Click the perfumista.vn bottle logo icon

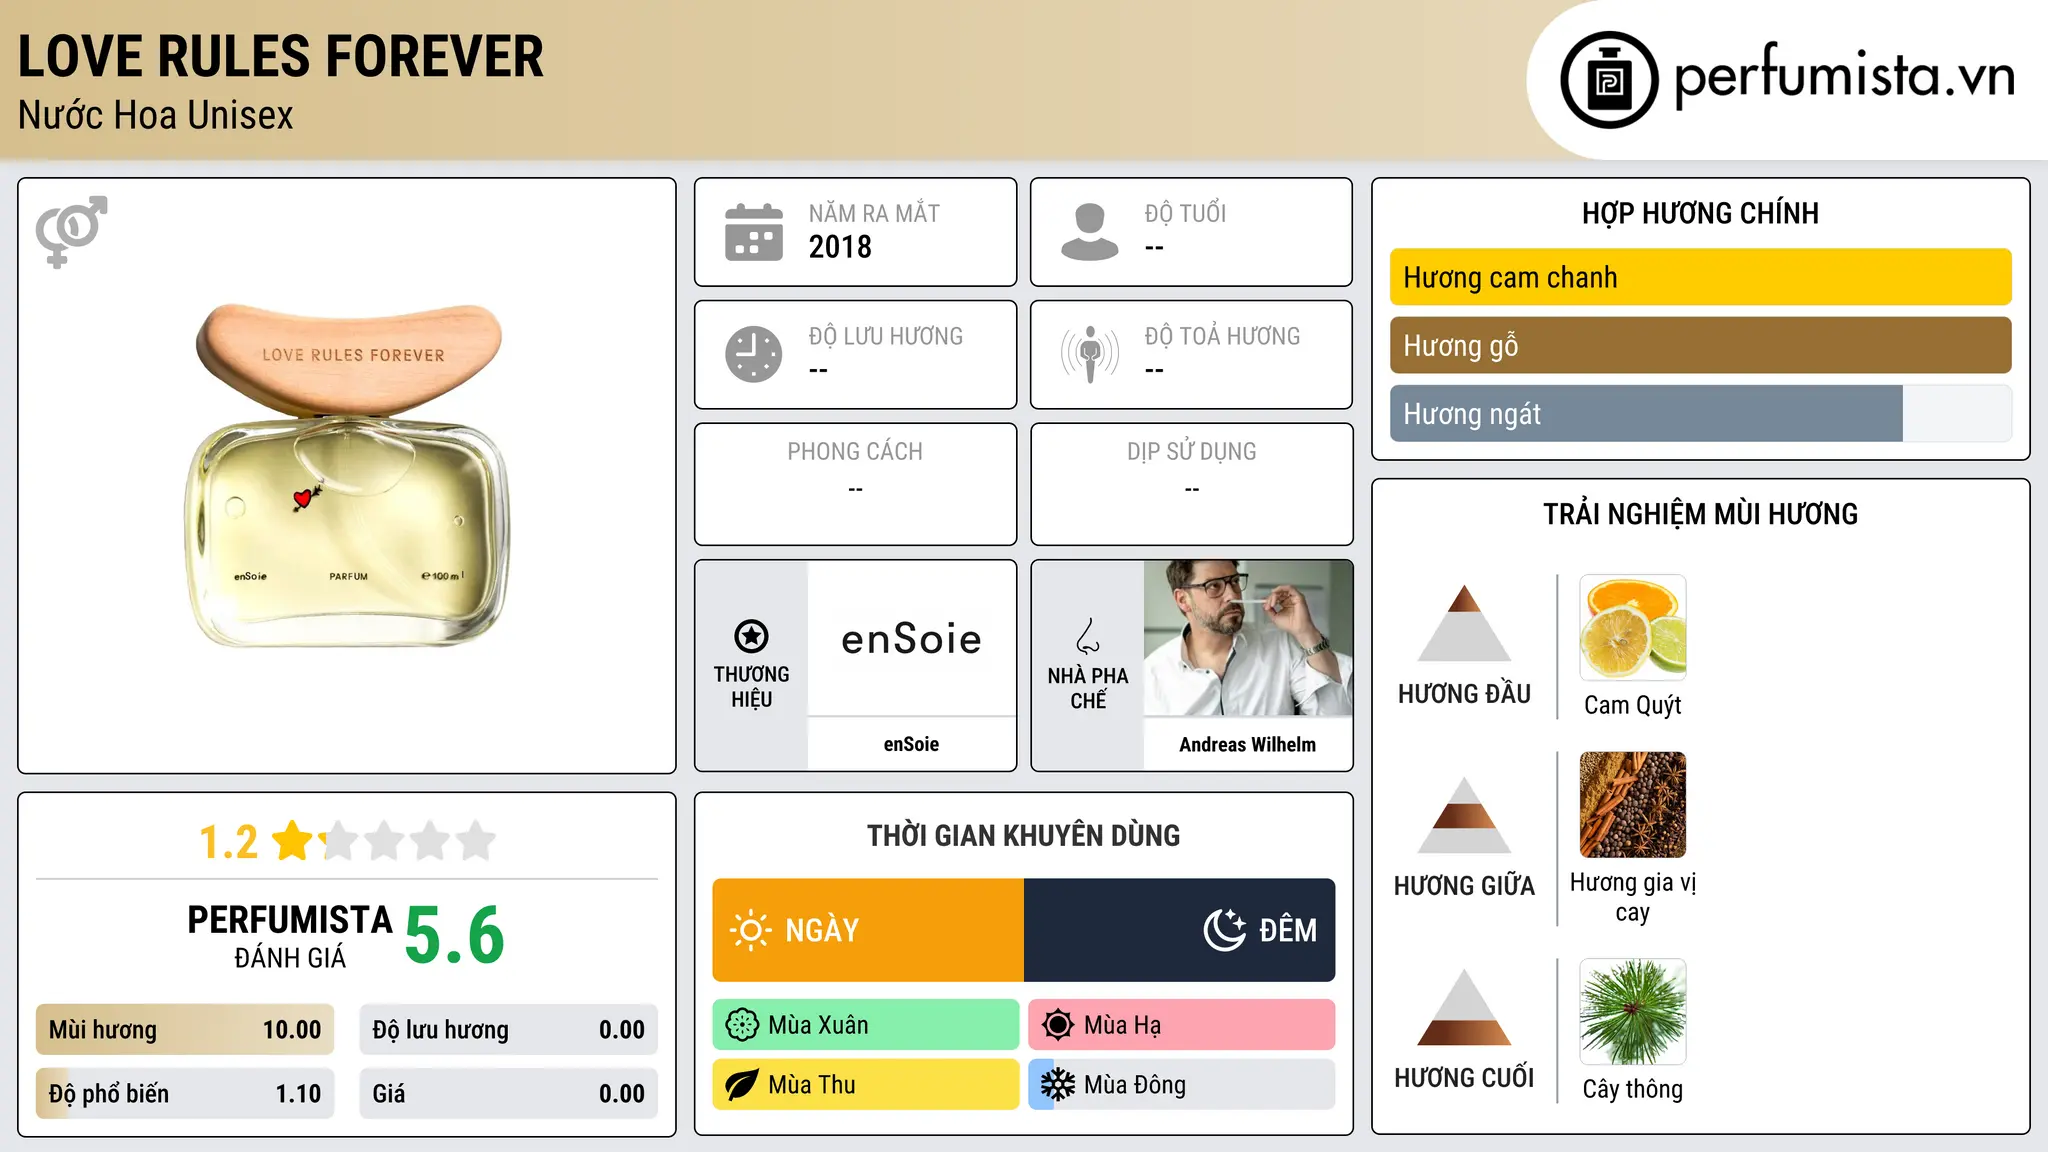coord(1609,80)
